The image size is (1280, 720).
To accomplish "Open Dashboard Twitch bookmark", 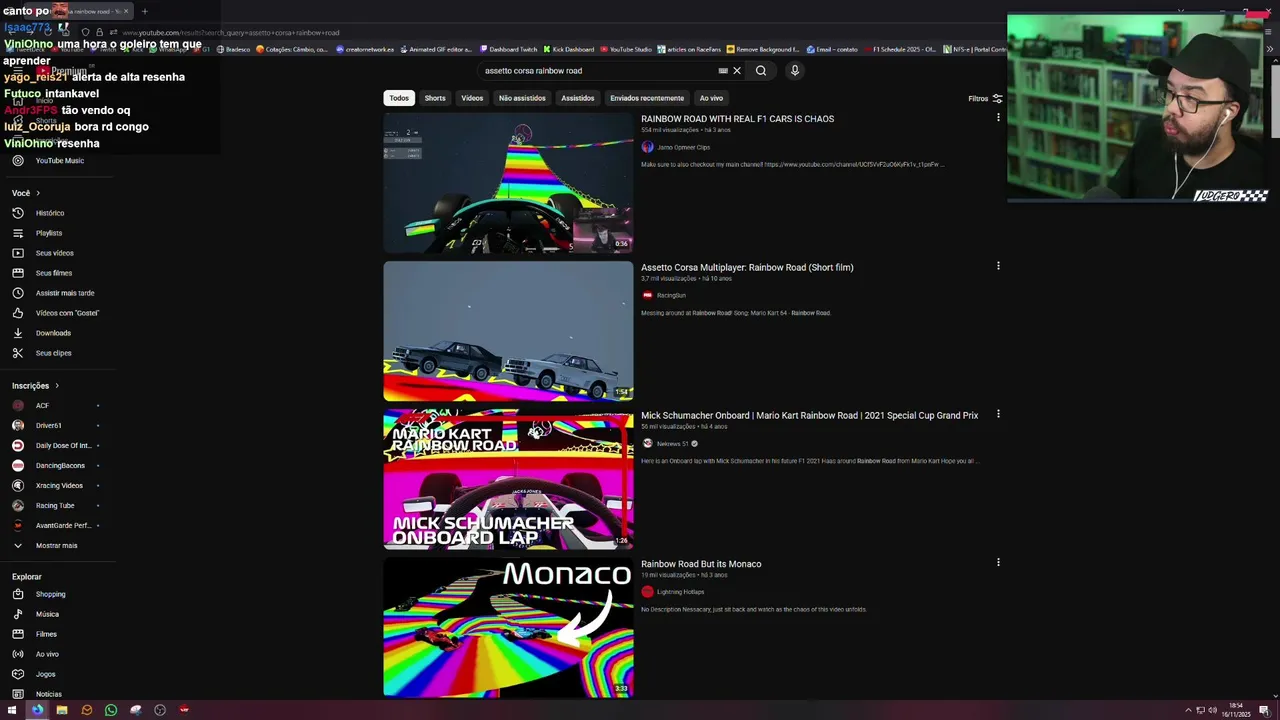I will [x=509, y=49].
